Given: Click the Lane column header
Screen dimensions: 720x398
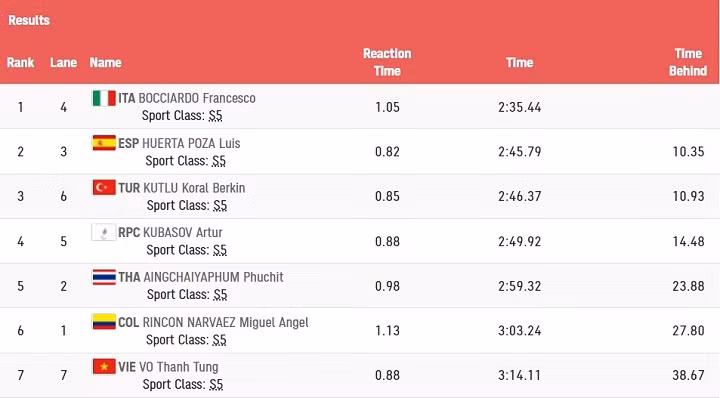Looking at the screenshot, I should click(x=63, y=62).
